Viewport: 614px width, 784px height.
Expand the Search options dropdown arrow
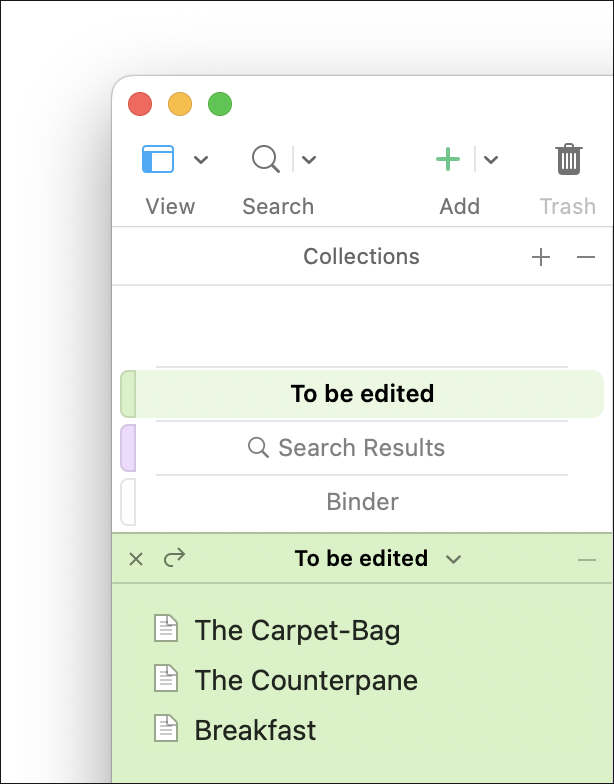[309, 160]
